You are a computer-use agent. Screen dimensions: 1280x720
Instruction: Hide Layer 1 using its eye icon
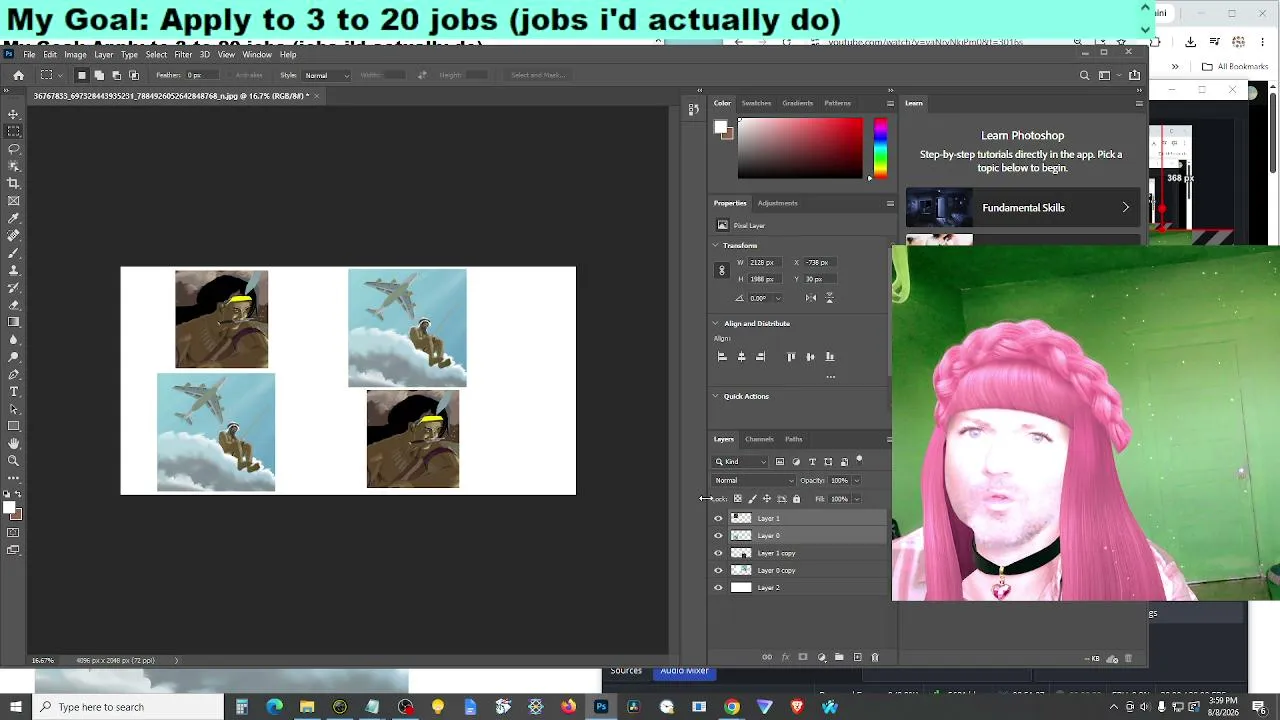718,518
